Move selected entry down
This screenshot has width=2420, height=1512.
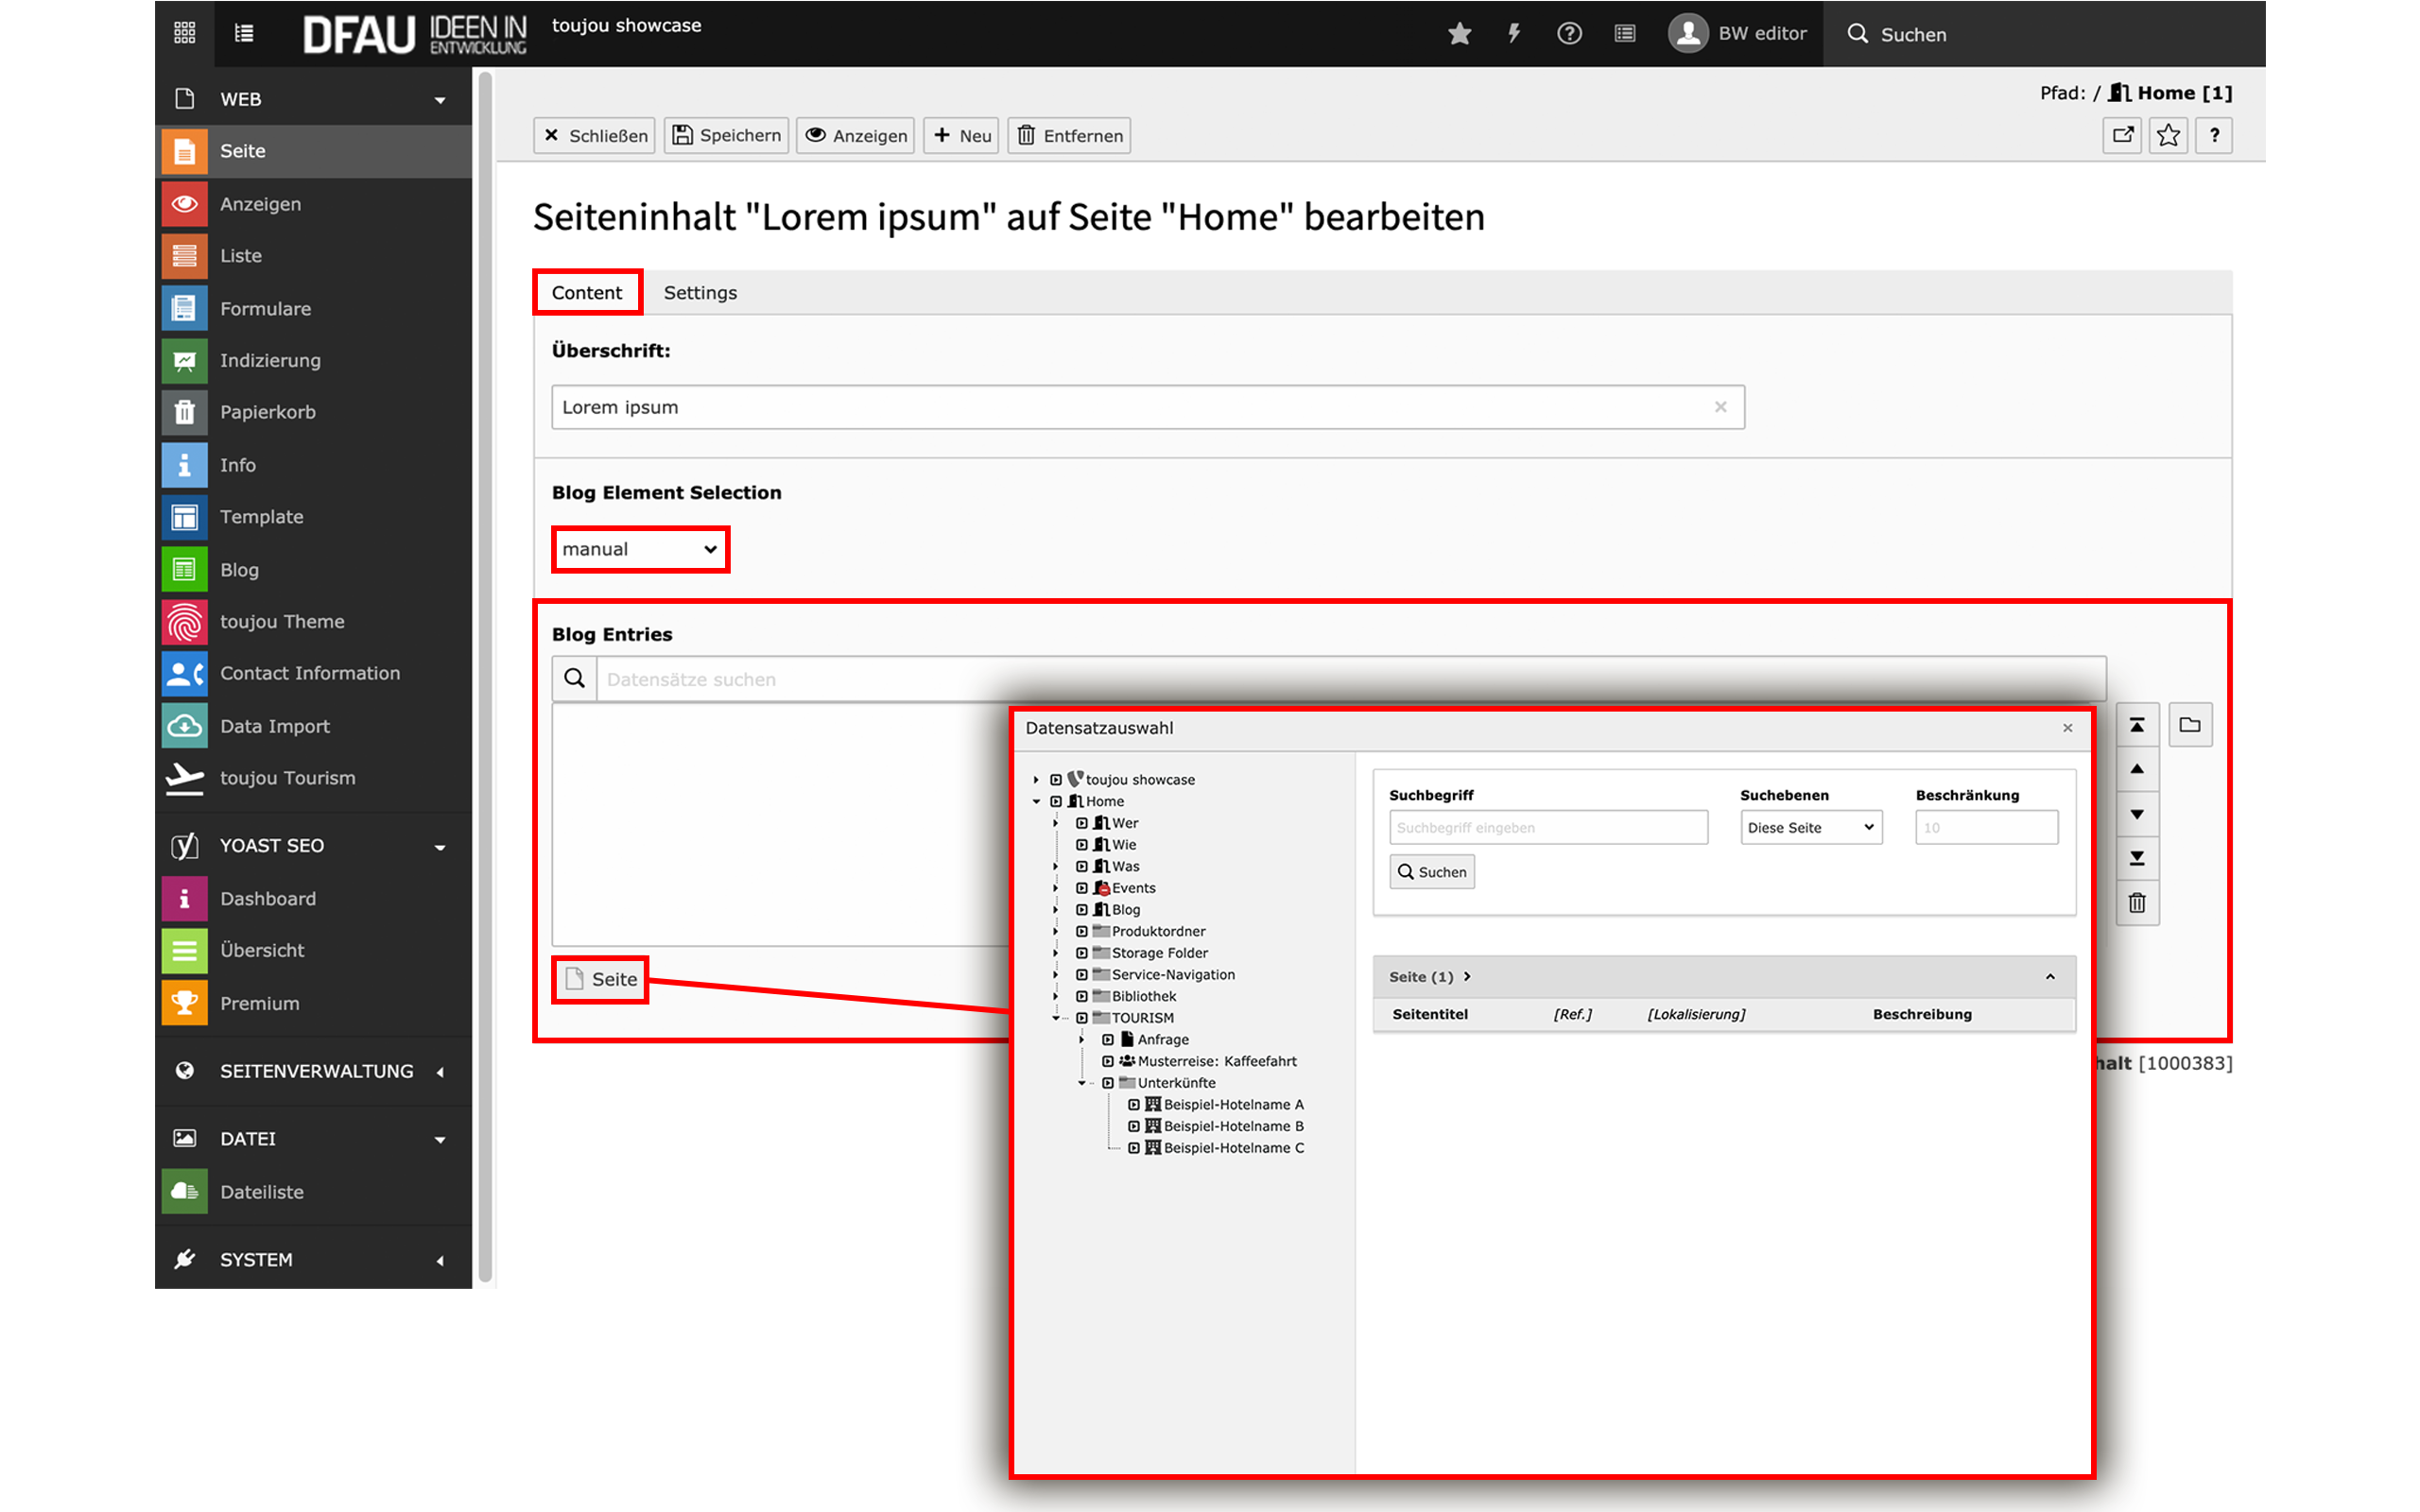2137,814
